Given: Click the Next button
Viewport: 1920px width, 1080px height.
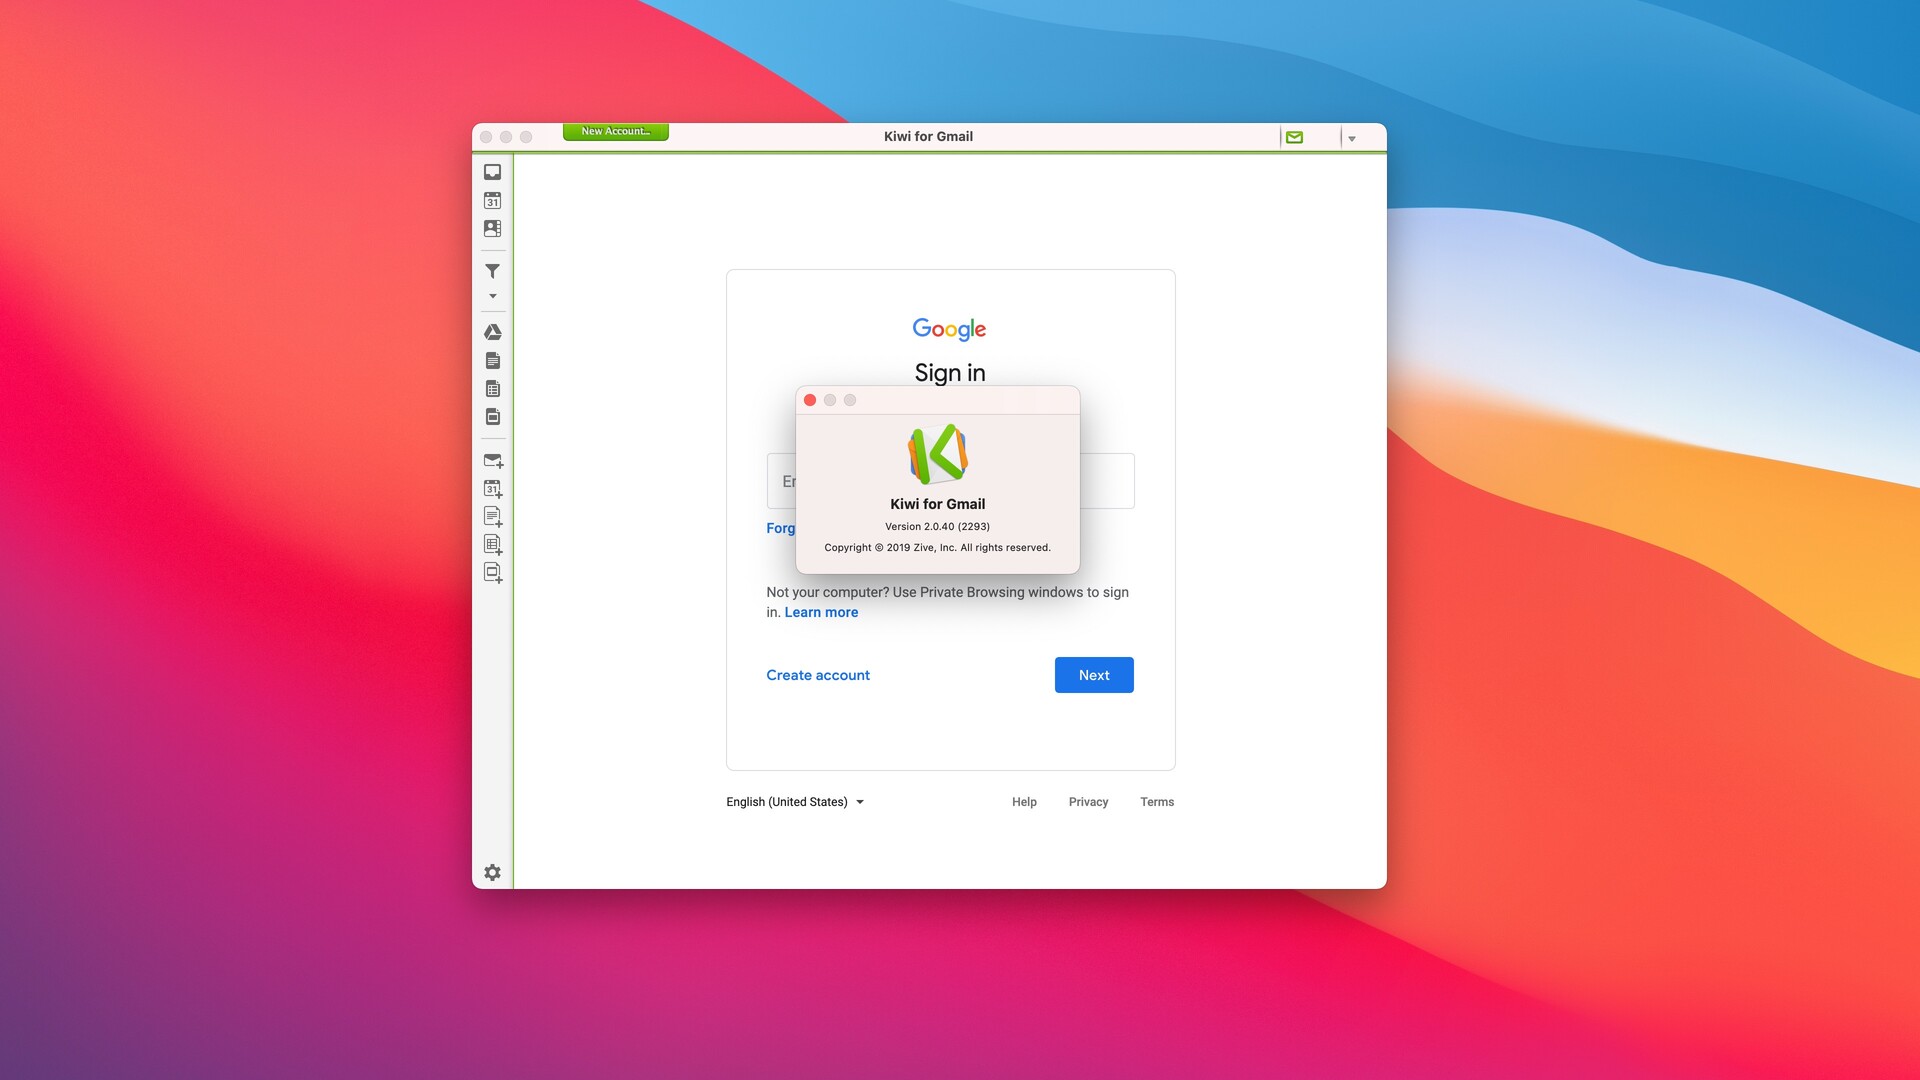Looking at the screenshot, I should 1094,675.
